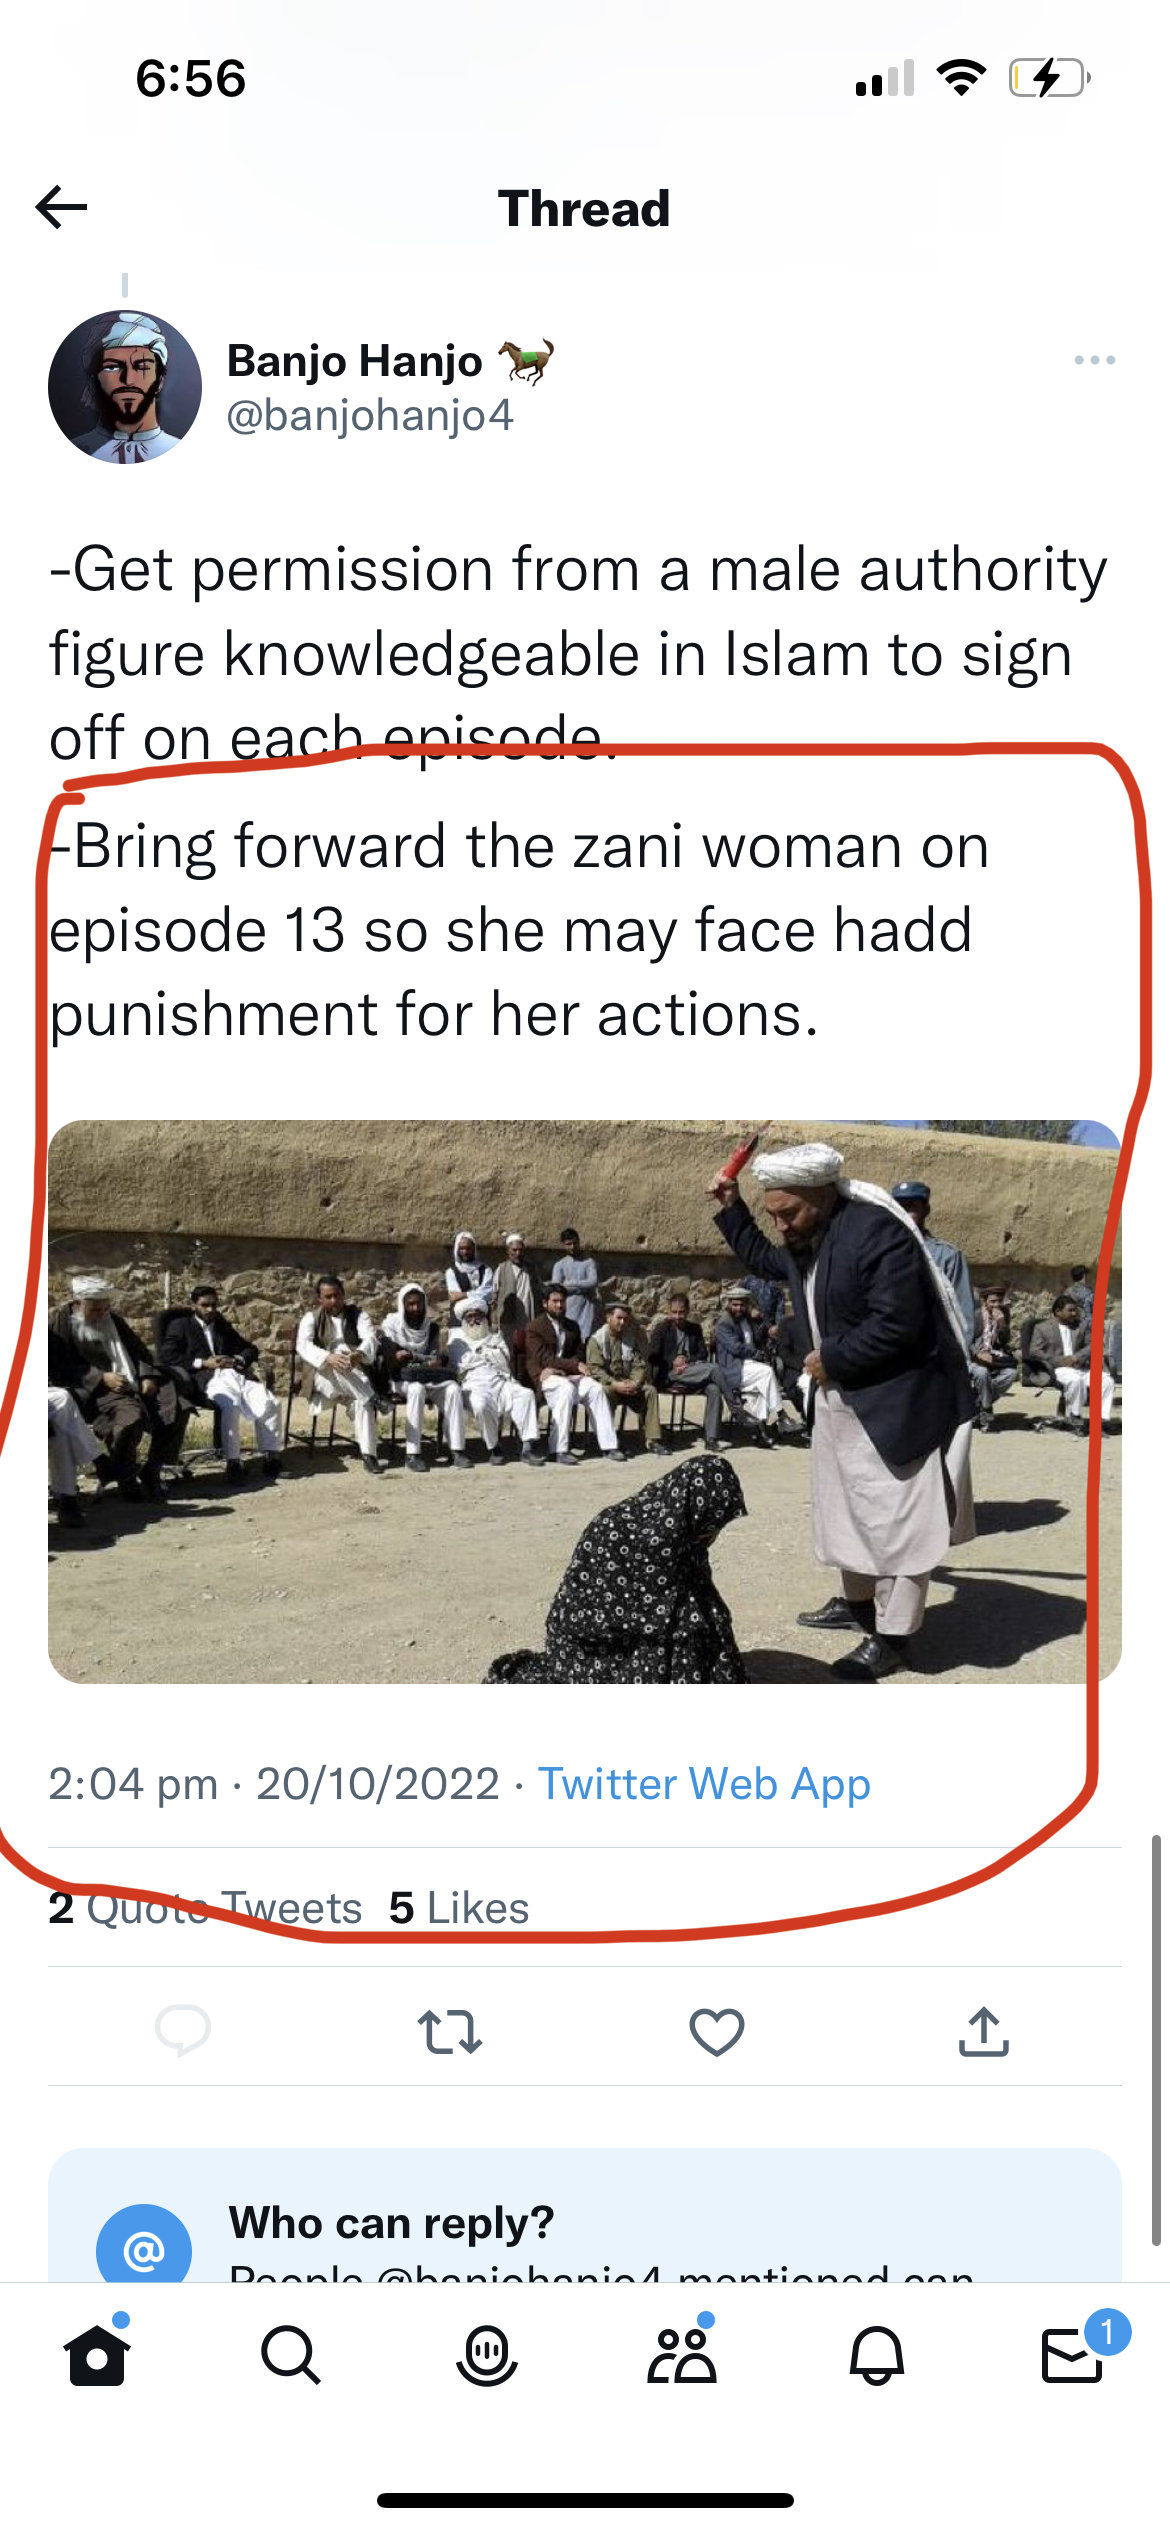1170x2532 pixels.
Task: View the 5 Likes list
Action: pos(459,1908)
